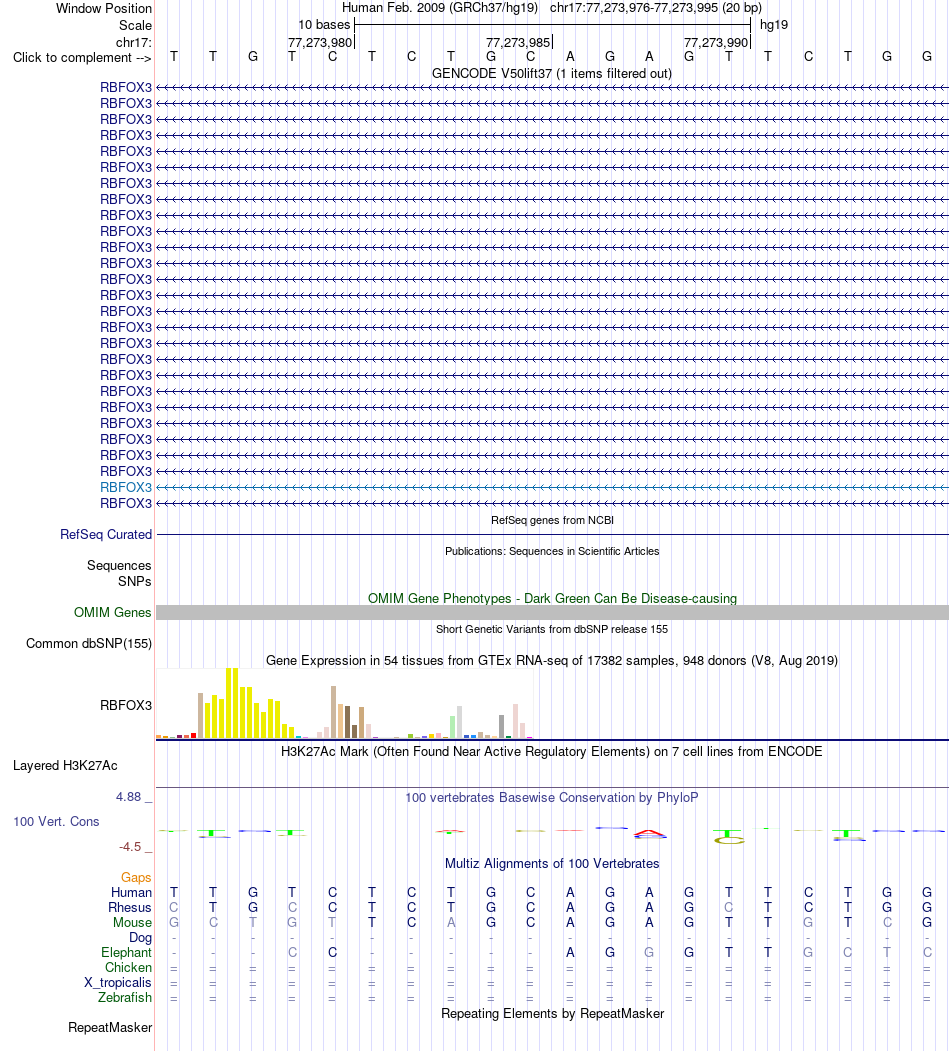The image size is (950, 1051).
Task: Click the -4.5 PhyloP lower scale value
Action: coord(130,847)
